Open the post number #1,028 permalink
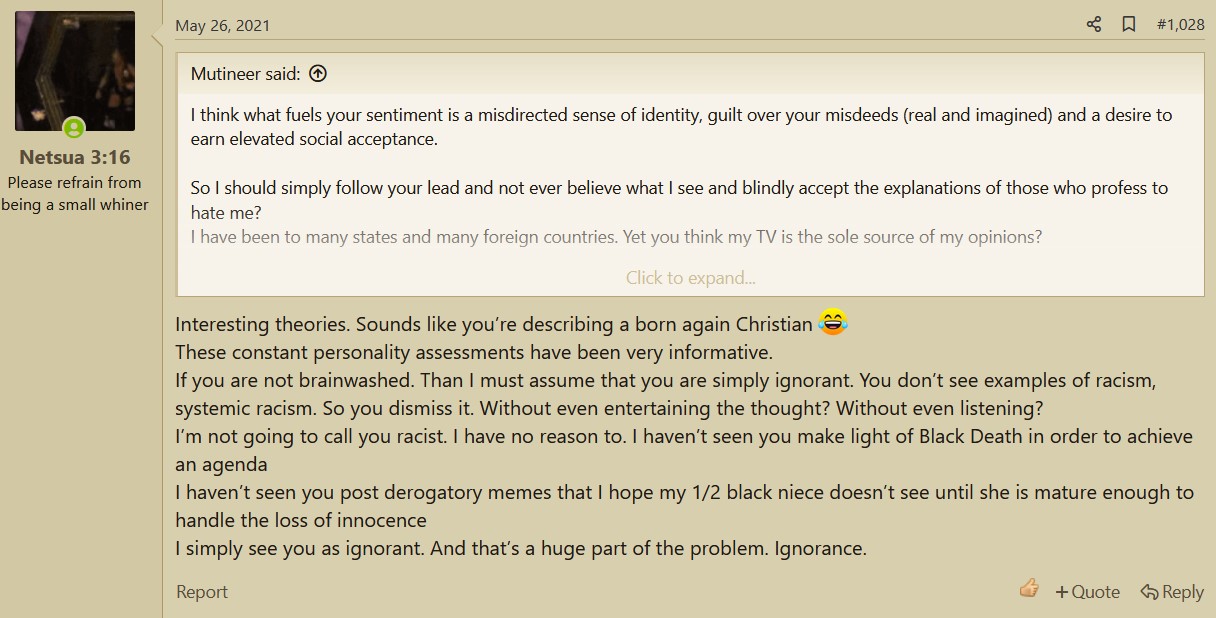Viewport: 1216px width, 618px height. [x=1180, y=25]
